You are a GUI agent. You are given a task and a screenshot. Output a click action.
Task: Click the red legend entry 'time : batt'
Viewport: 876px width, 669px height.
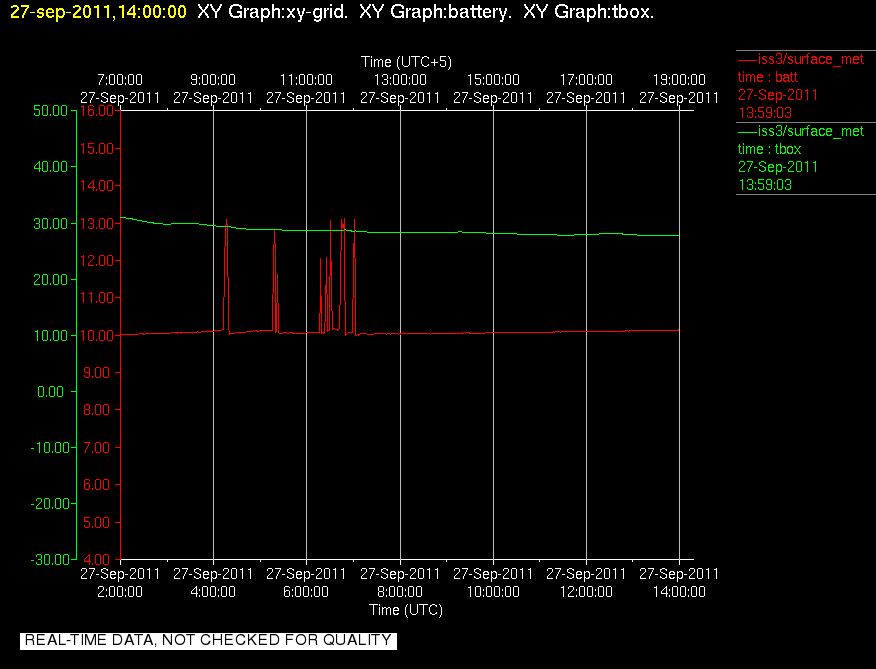tap(768, 77)
